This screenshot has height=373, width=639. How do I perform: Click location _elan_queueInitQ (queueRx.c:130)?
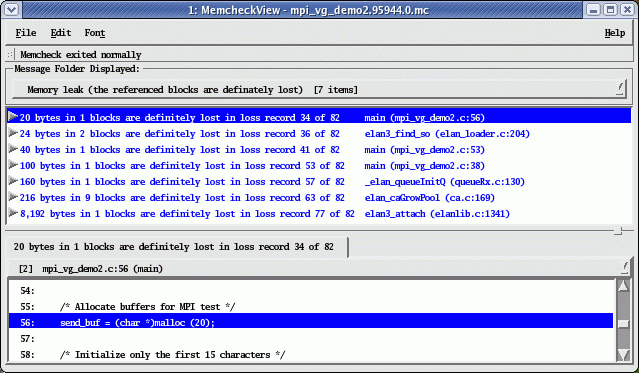pyautogui.click(x=444, y=182)
